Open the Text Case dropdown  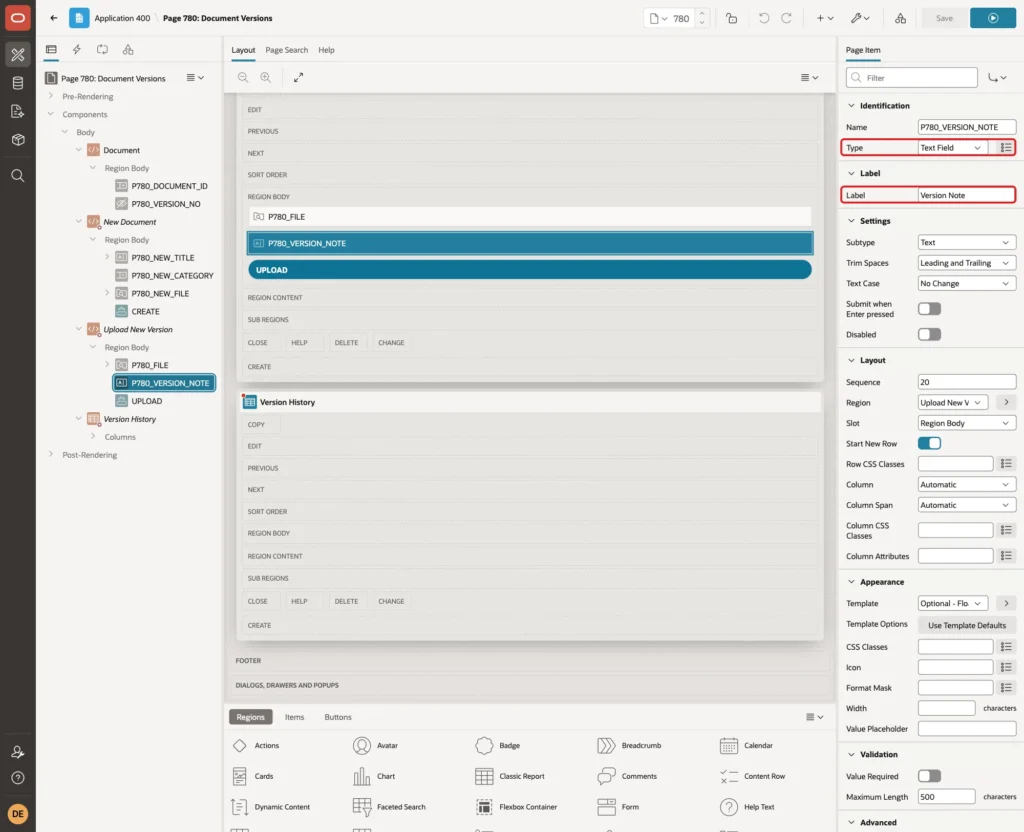pos(967,283)
